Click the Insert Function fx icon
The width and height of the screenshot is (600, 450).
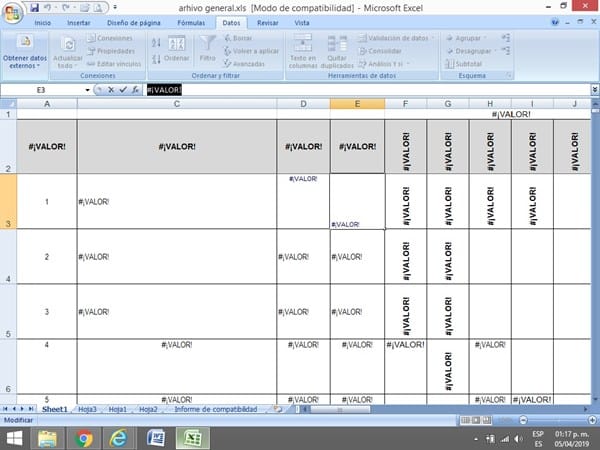(x=135, y=90)
